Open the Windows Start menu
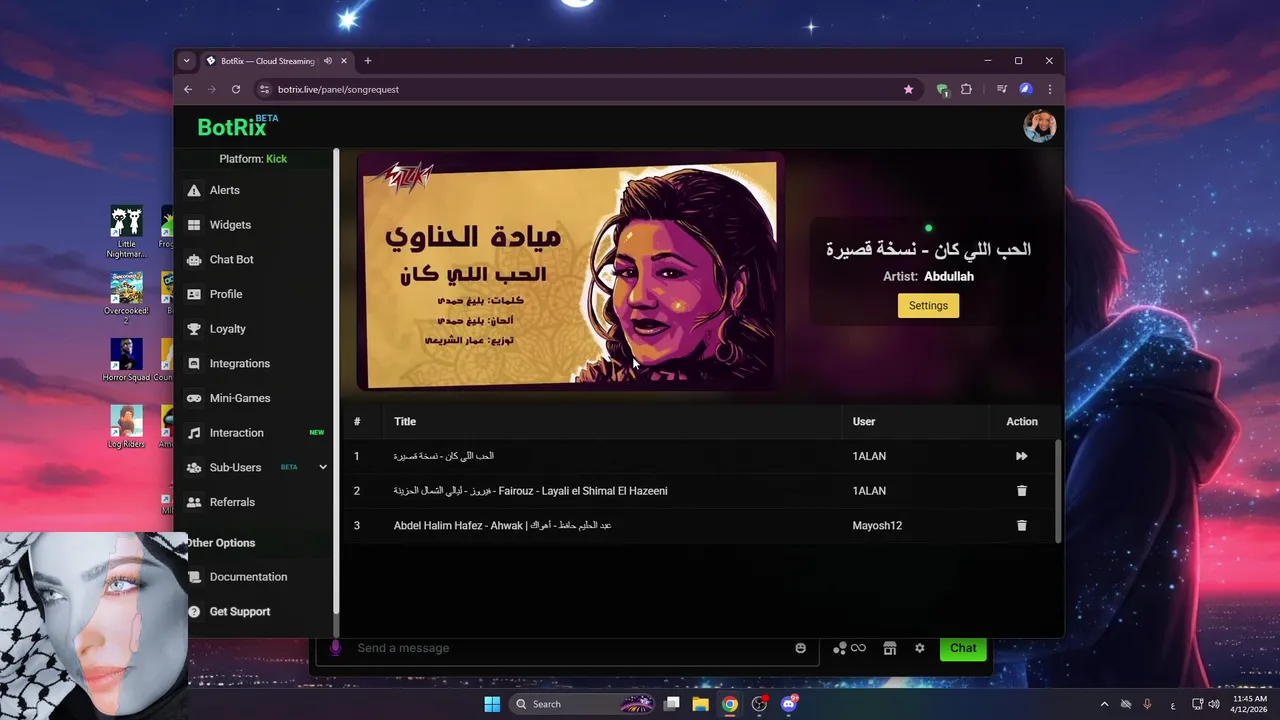This screenshot has height=720, width=1280. pos(492,704)
